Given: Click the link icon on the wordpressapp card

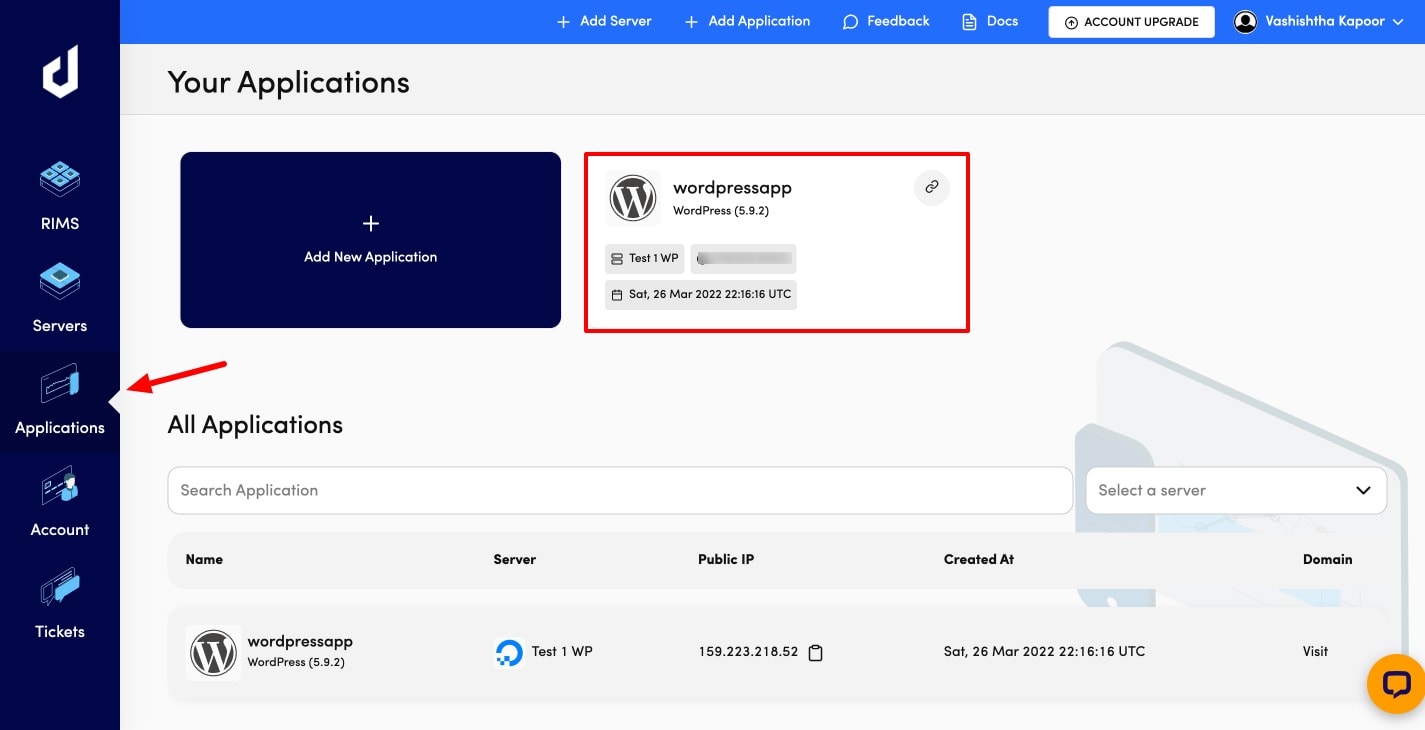Looking at the screenshot, I should (x=932, y=187).
